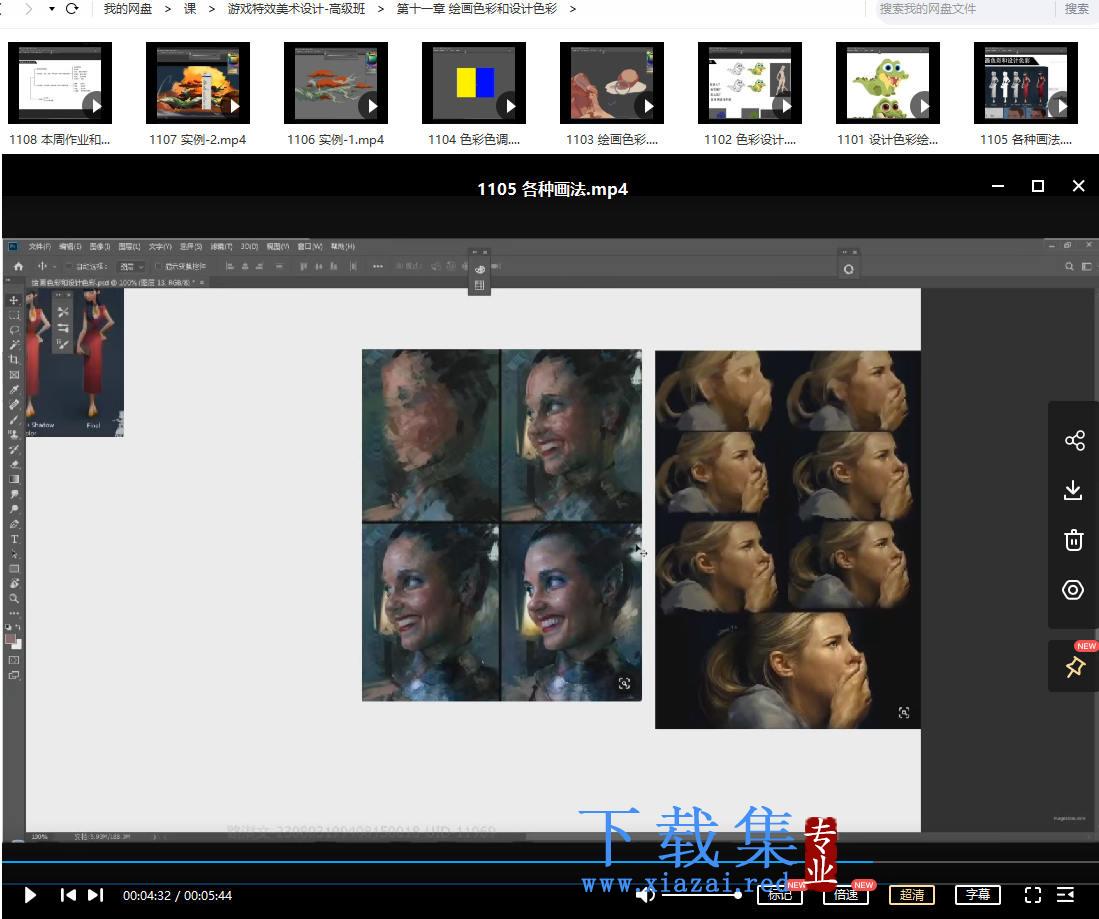
Task: Open the 1104 色彩色调 video thumbnail
Action: point(474,83)
